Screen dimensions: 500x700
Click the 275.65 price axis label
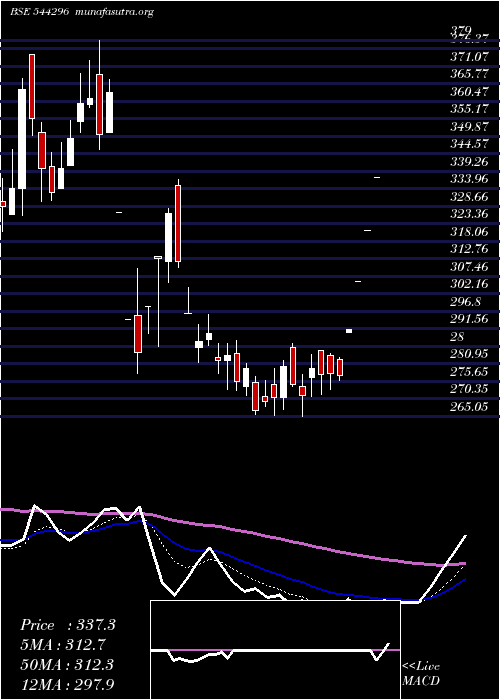click(x=469, y=371)
